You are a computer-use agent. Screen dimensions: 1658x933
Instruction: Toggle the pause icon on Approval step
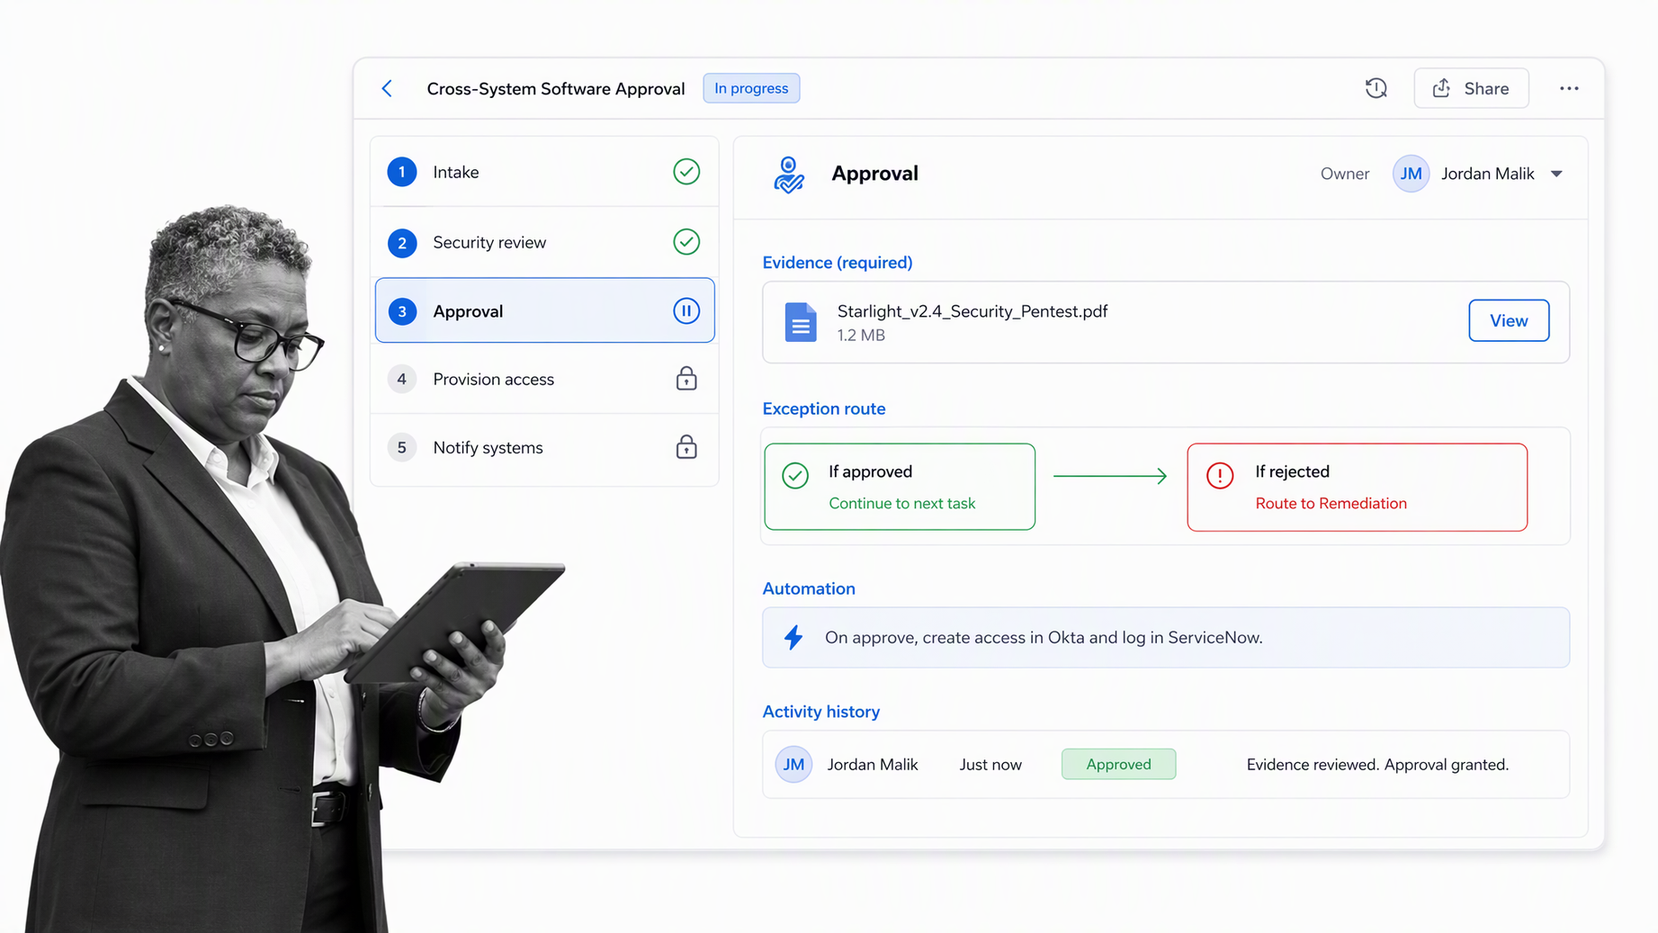tap(686, 311)
